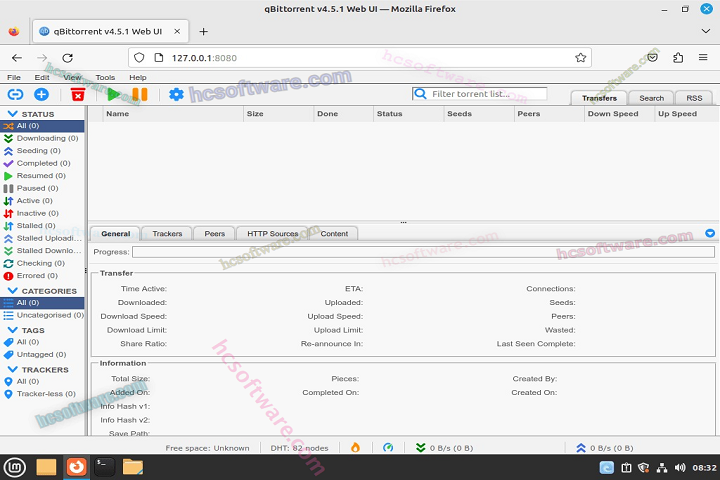Open Options via the blue gear icon

click(176, 95)
